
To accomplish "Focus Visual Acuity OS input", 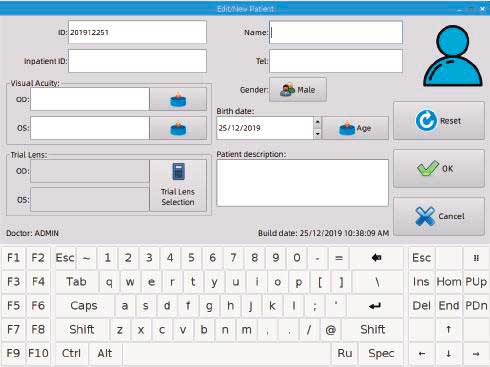I will 90,128.
